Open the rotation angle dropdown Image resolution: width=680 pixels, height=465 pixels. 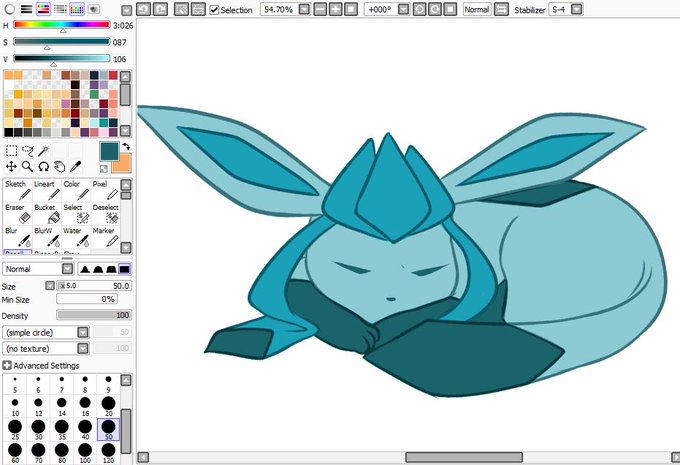tap(404, 9)
